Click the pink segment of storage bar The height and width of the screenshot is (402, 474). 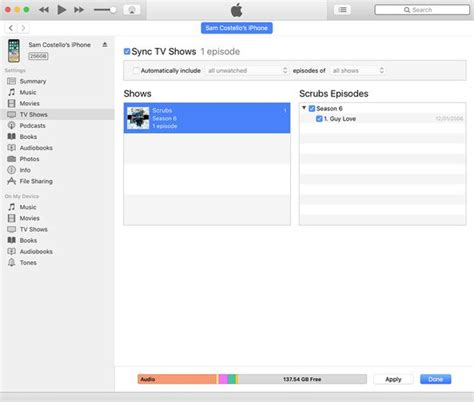pos(223,379)
